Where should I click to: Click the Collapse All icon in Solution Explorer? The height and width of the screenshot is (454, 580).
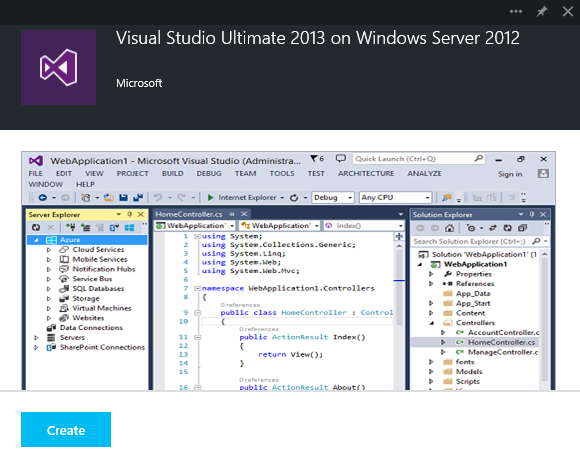pos(522,228)
